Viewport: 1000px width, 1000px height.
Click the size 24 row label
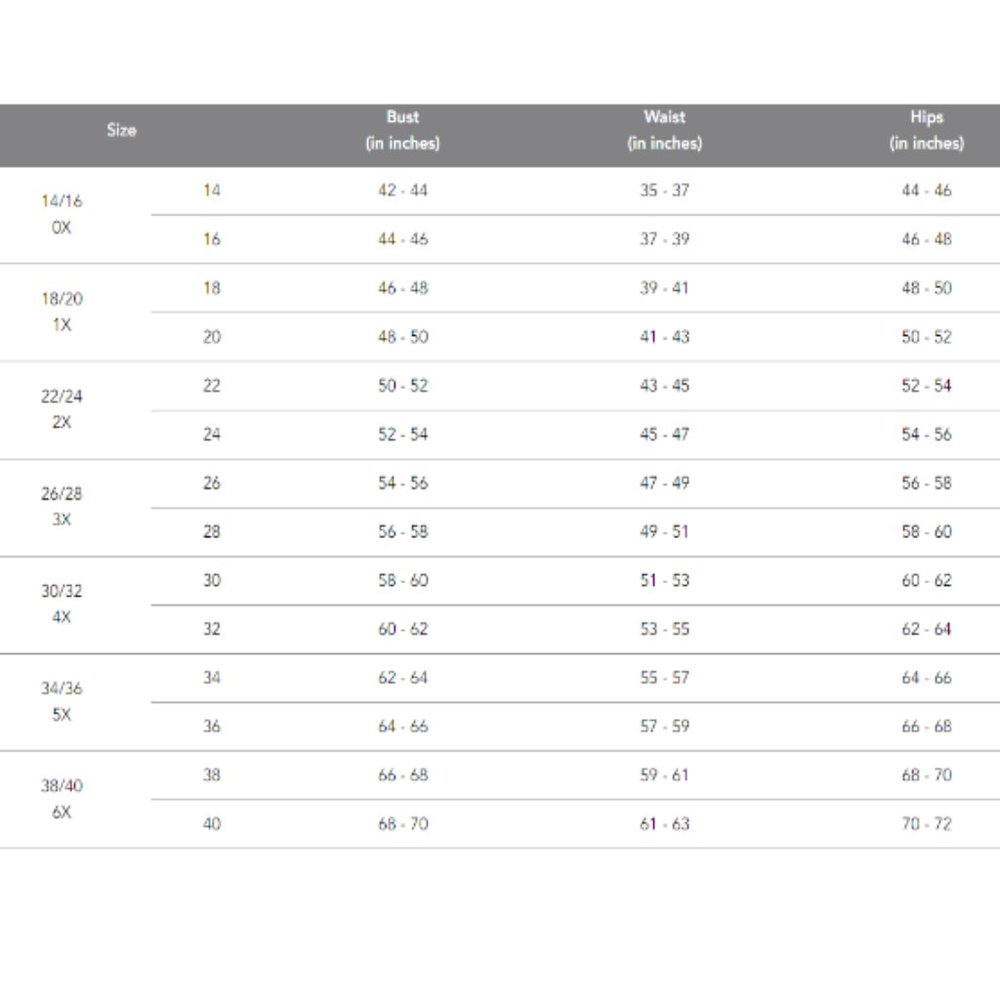(x=212, y=434)
